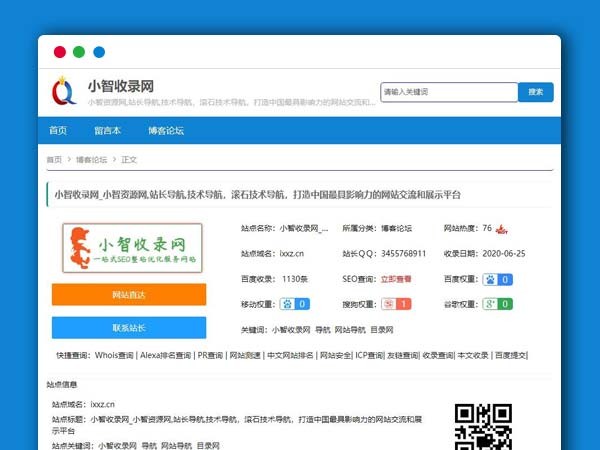This screenshot has width=600, height=450.
Task: Click the QR code image
Action: (483, 427)
